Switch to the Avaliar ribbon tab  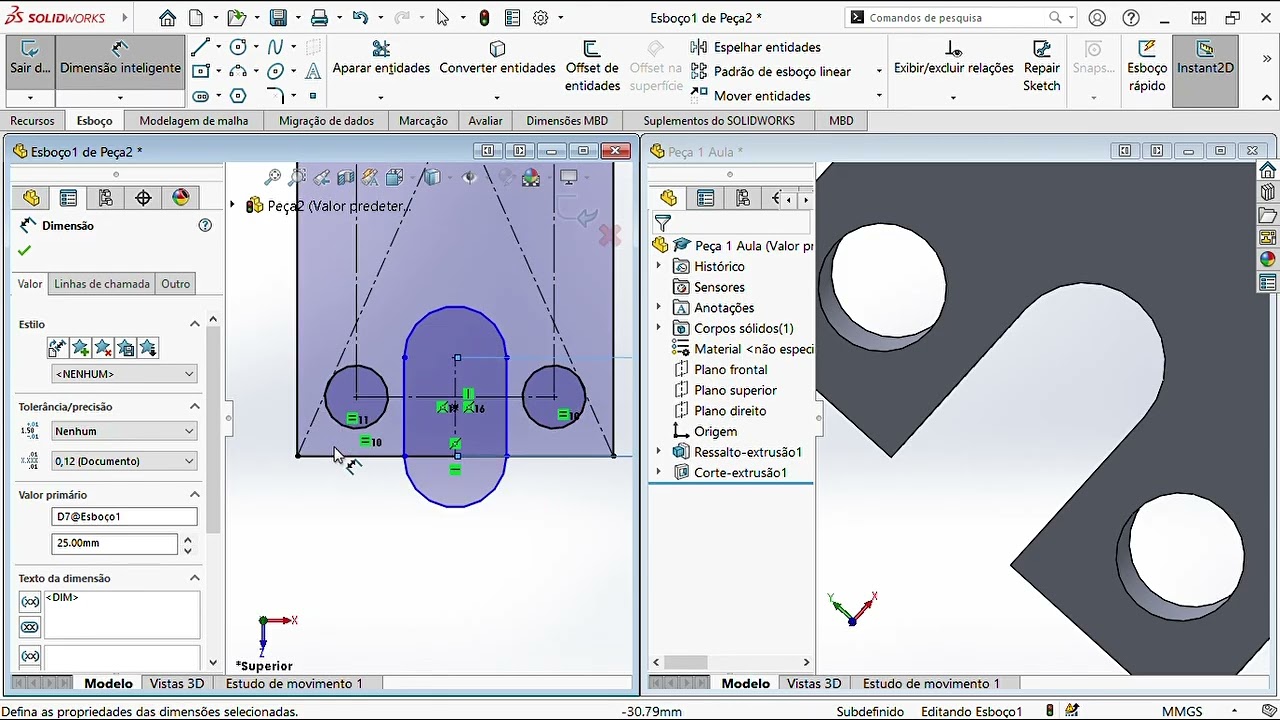[x=485, y=121]
